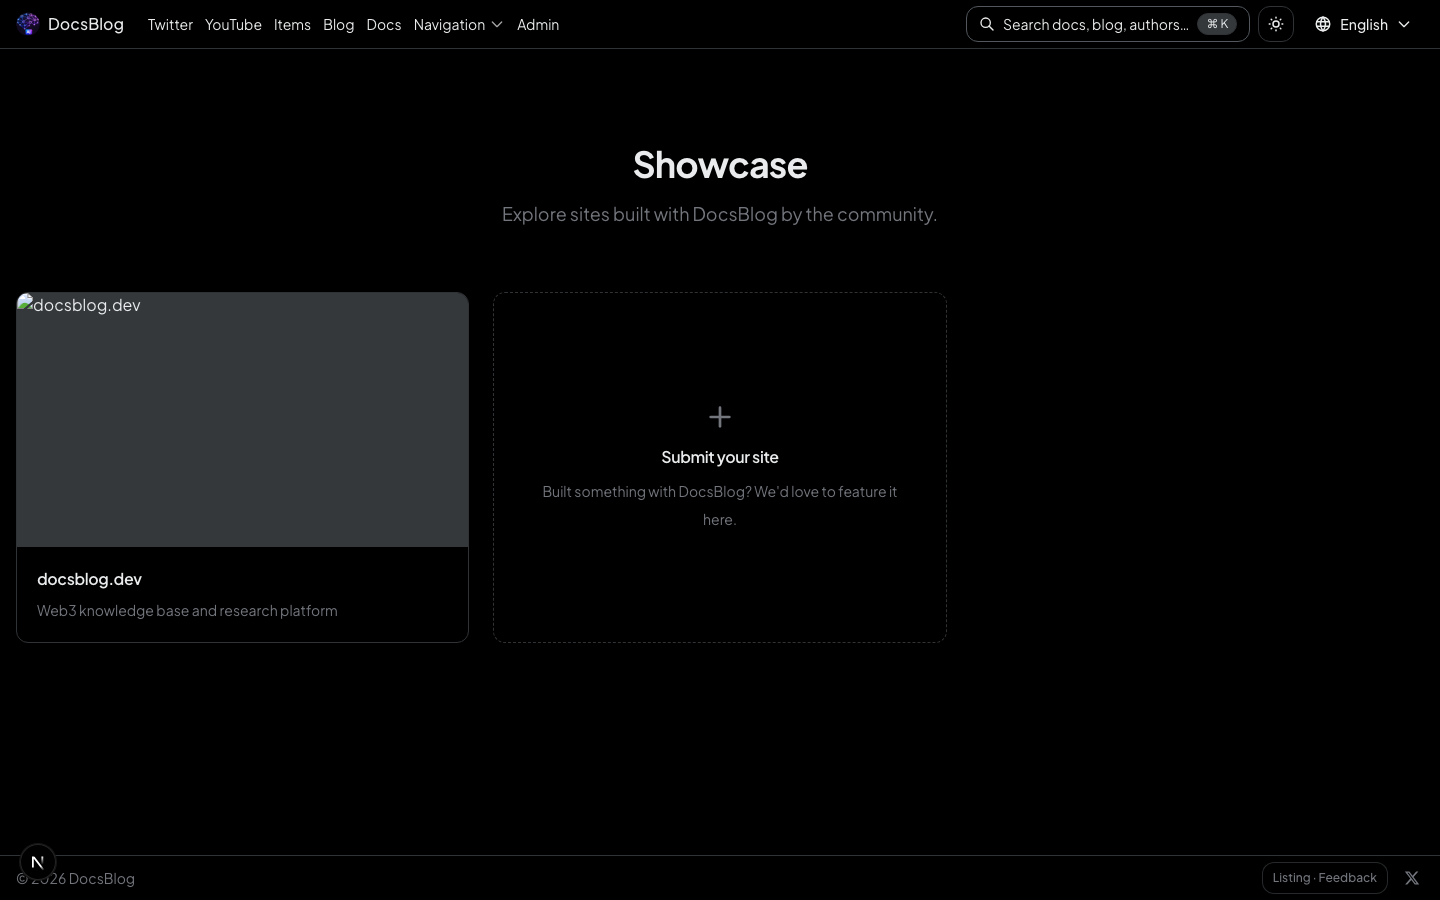Click the Command-K shortcut badge
Viewport: 1440px width, 900px height.
coord(1217,24)
